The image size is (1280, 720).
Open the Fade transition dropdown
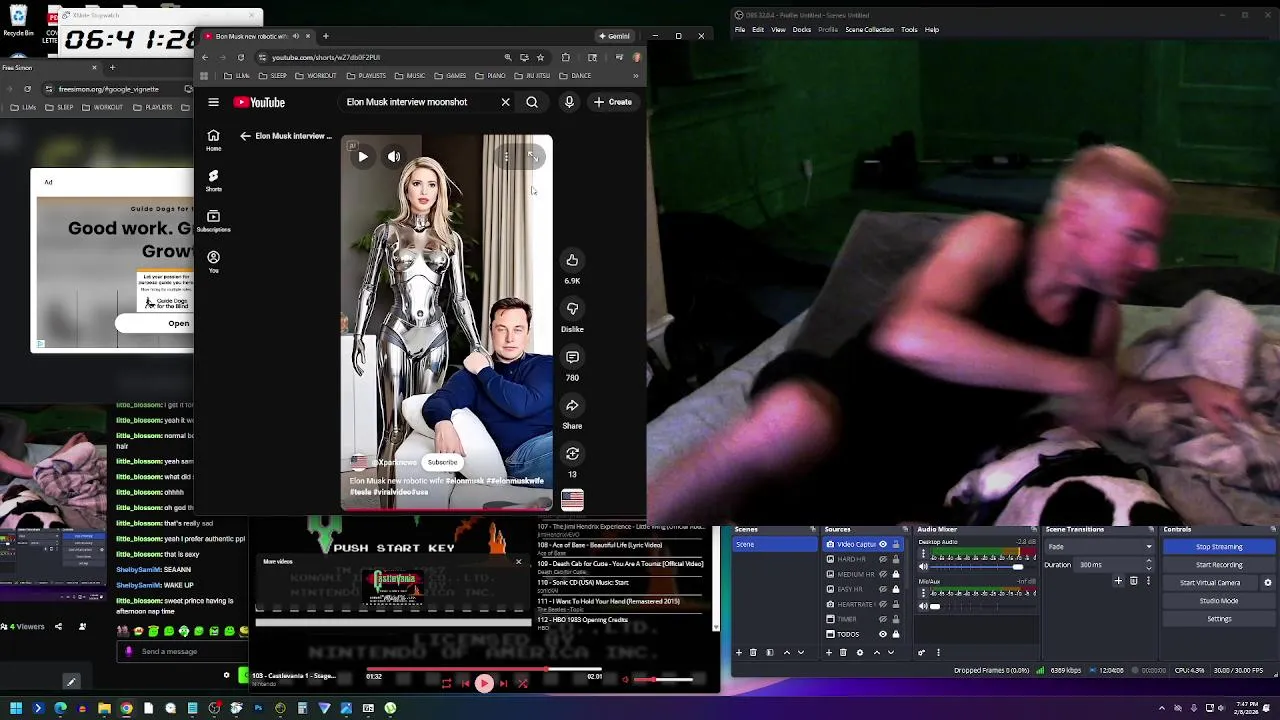click(1100, 547)
